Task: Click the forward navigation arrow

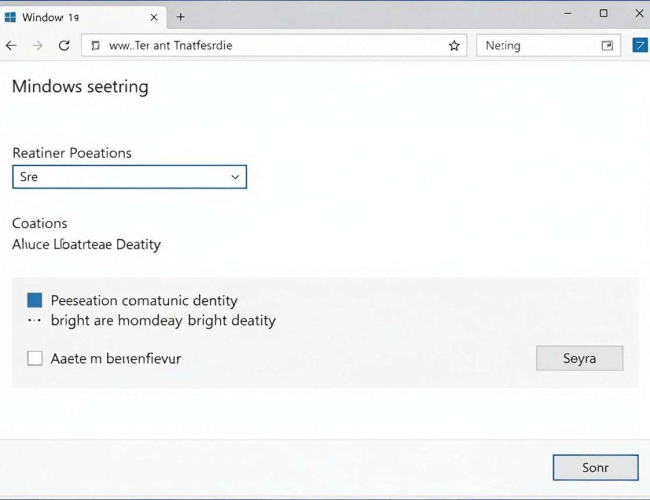Action: (37, 46)
